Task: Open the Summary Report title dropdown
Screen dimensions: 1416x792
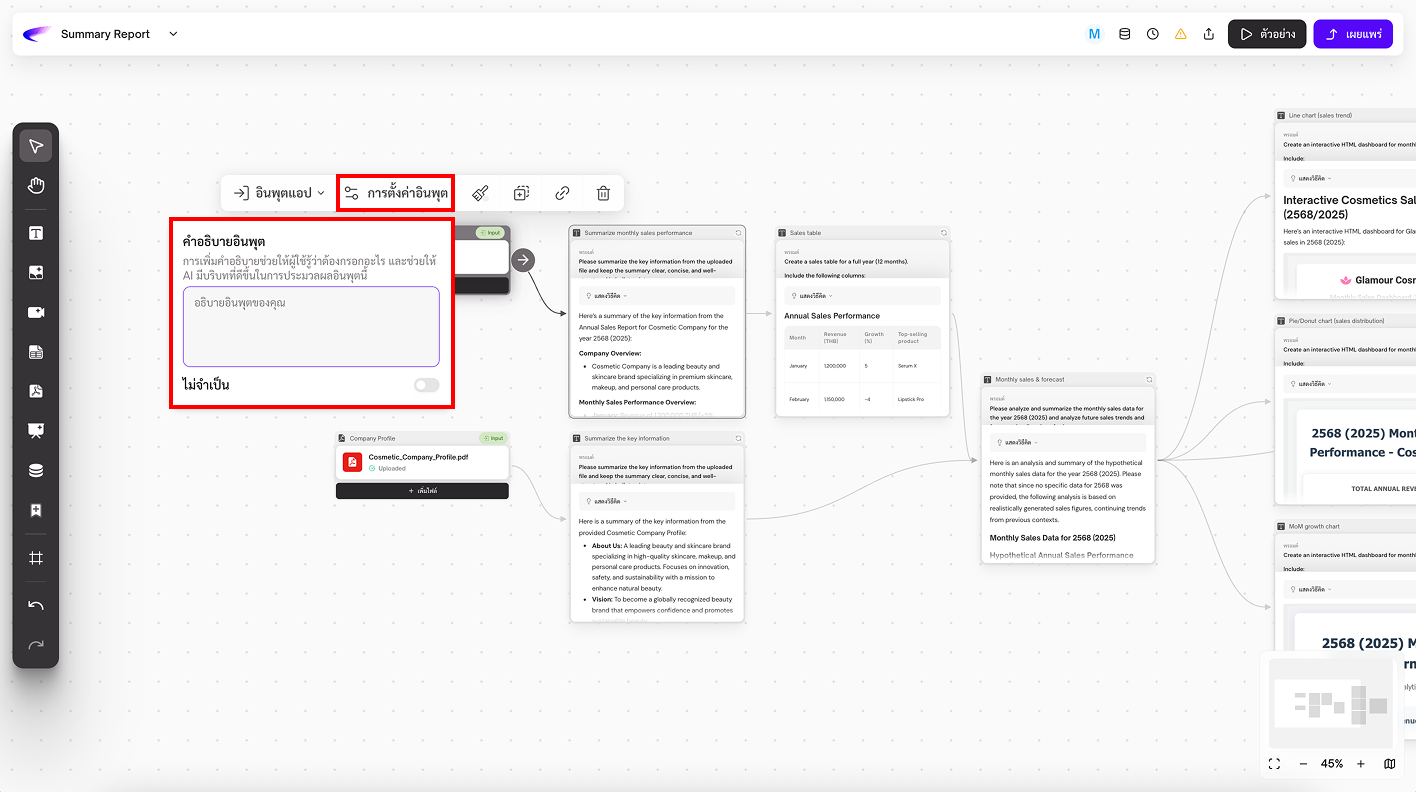Action: [173, 34]
